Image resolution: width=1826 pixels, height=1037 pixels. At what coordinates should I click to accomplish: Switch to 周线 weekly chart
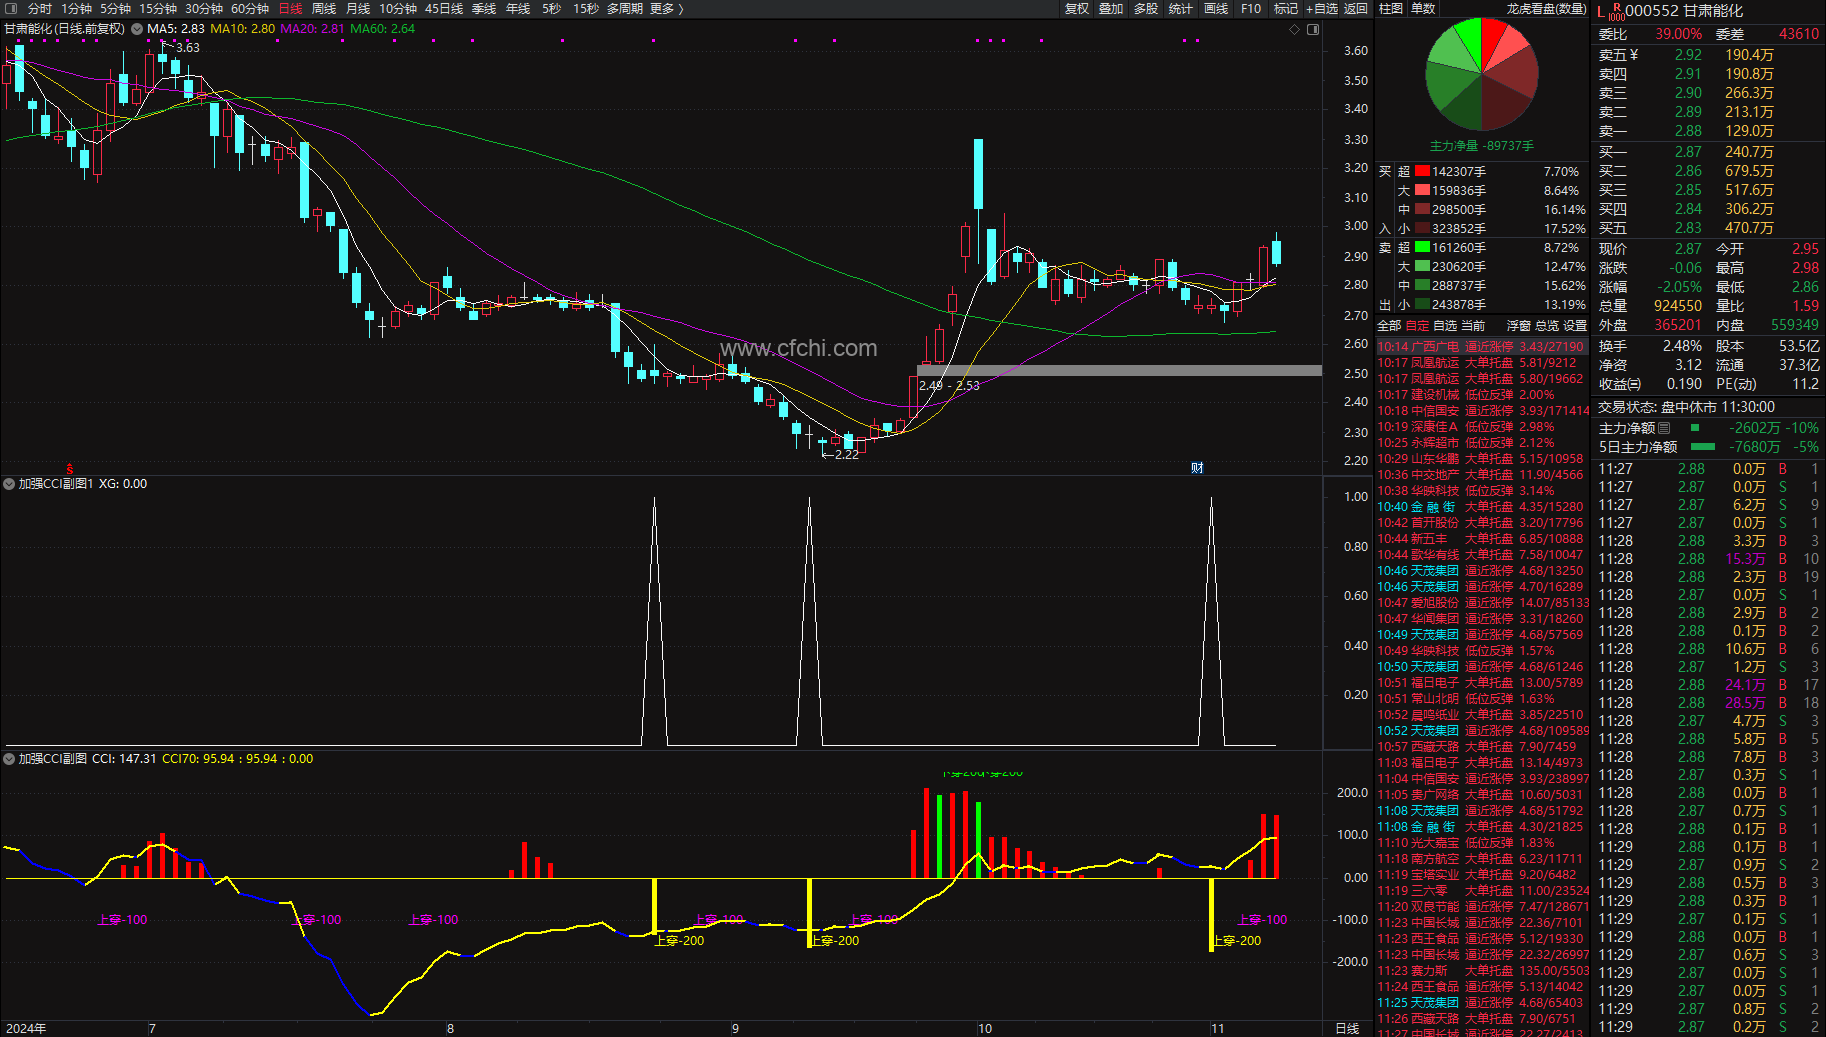tap(324, 8)
